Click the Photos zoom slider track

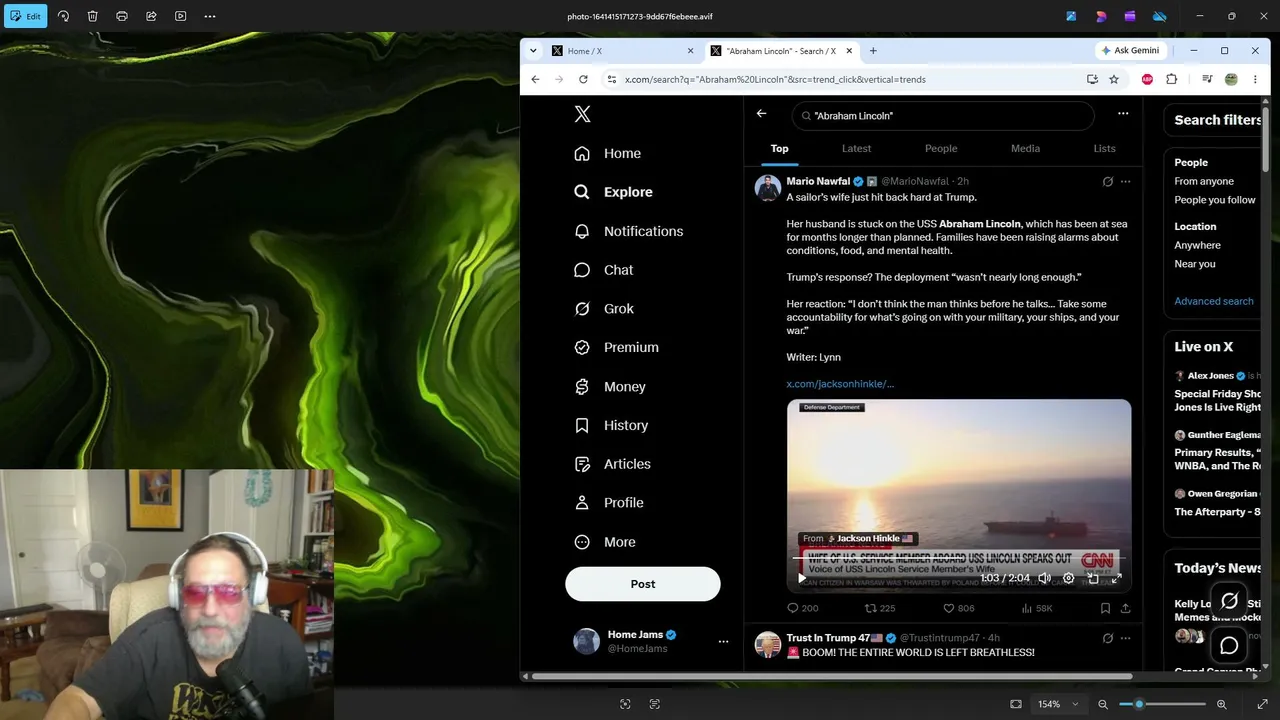[x=1162, y=704]
